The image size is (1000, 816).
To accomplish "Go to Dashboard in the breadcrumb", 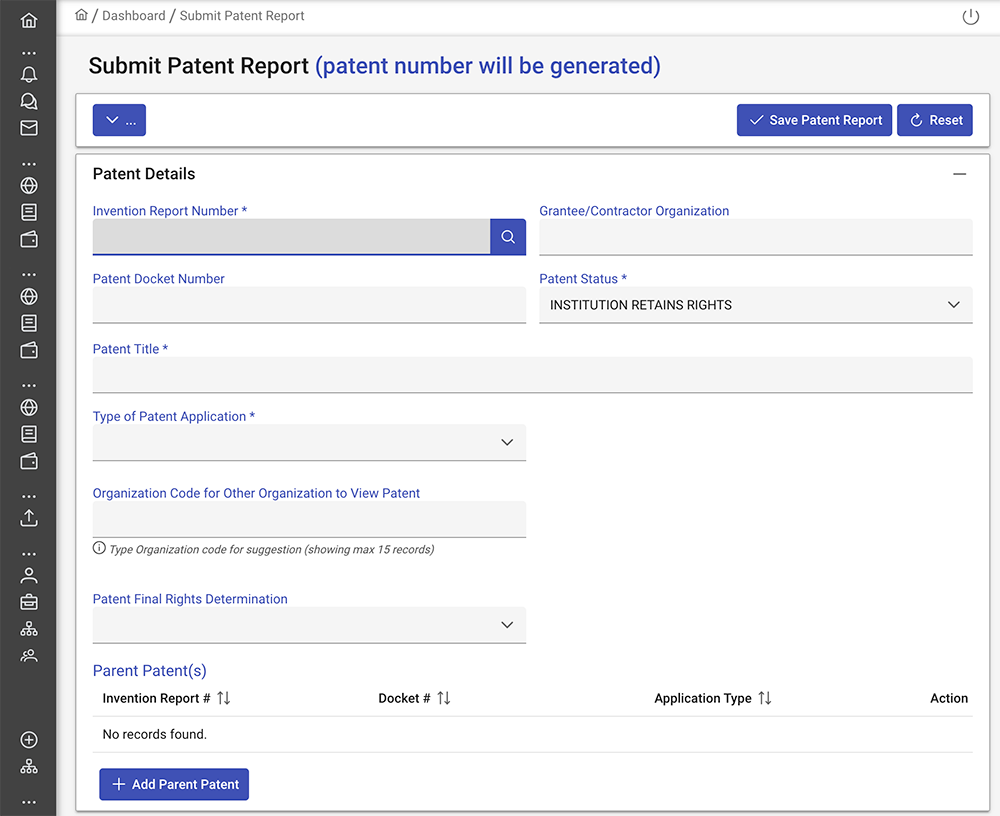I will pos(134,16).
